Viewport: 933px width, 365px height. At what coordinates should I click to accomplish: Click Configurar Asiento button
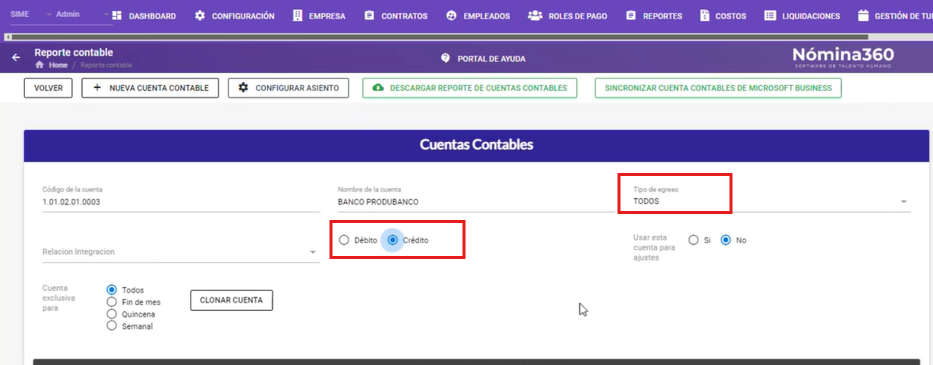coord(289,88)
